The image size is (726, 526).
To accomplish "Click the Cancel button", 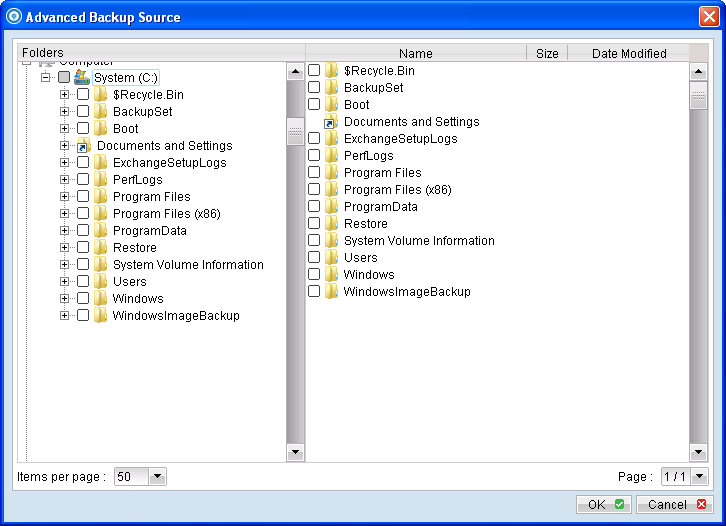I will click(674, 504).
